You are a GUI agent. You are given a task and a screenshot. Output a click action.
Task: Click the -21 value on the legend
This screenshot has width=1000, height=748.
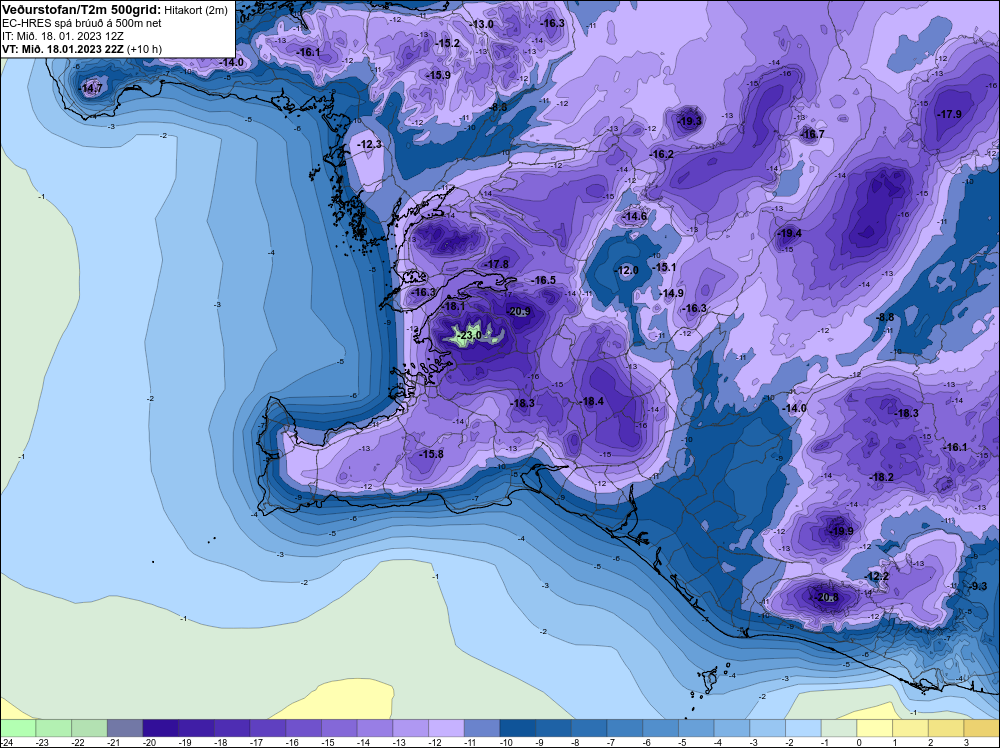click(x=114, y=742)
